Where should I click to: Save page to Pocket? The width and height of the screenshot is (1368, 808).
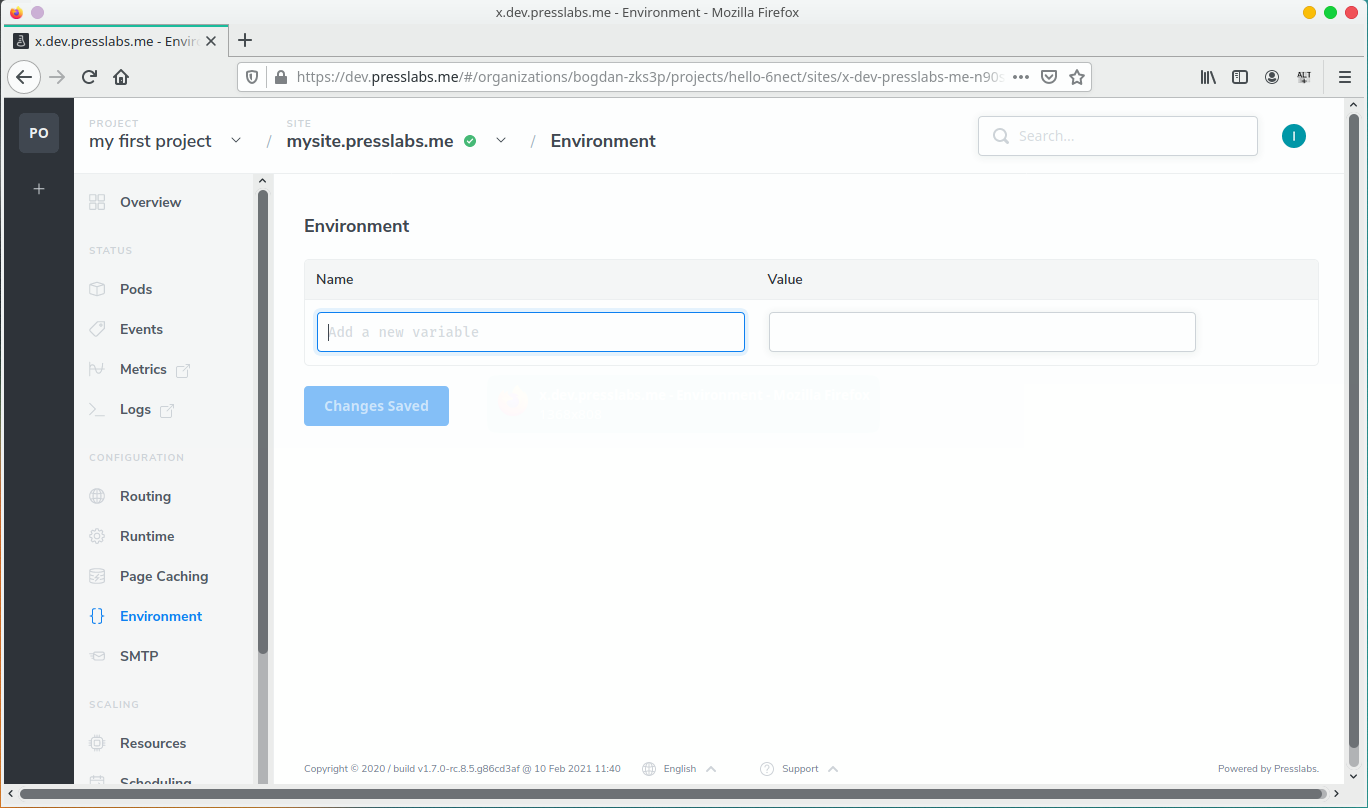1049,77
